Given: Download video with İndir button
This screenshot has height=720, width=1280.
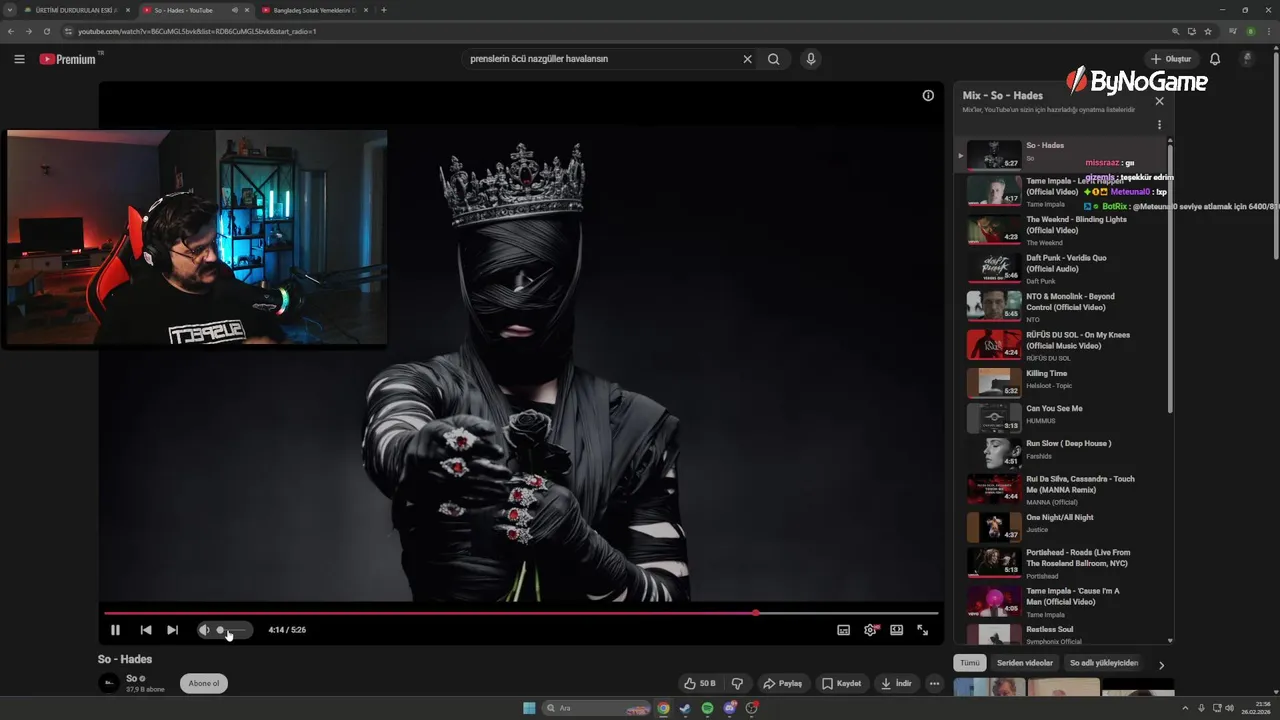Looking at the screenshot, I should 896,684.
